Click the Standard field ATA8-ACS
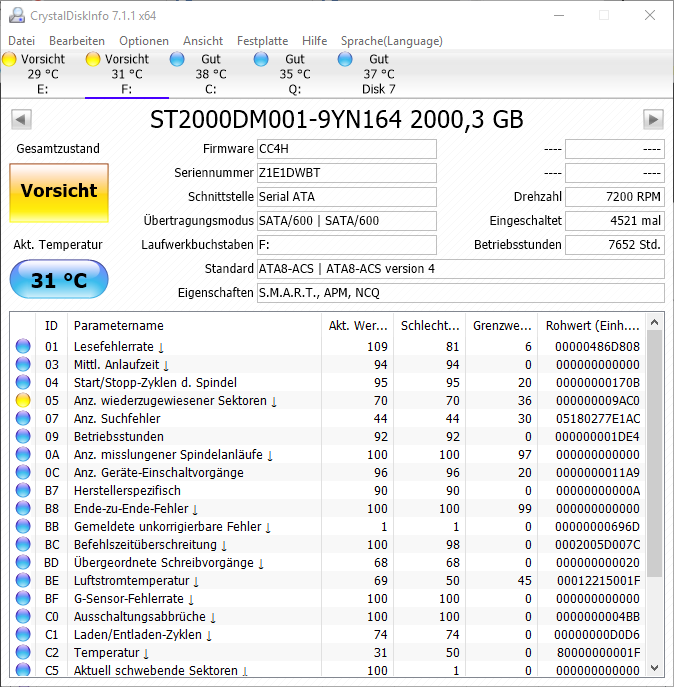Image resolution: width=674 pixels, height=687 pixels. [461, 269]
